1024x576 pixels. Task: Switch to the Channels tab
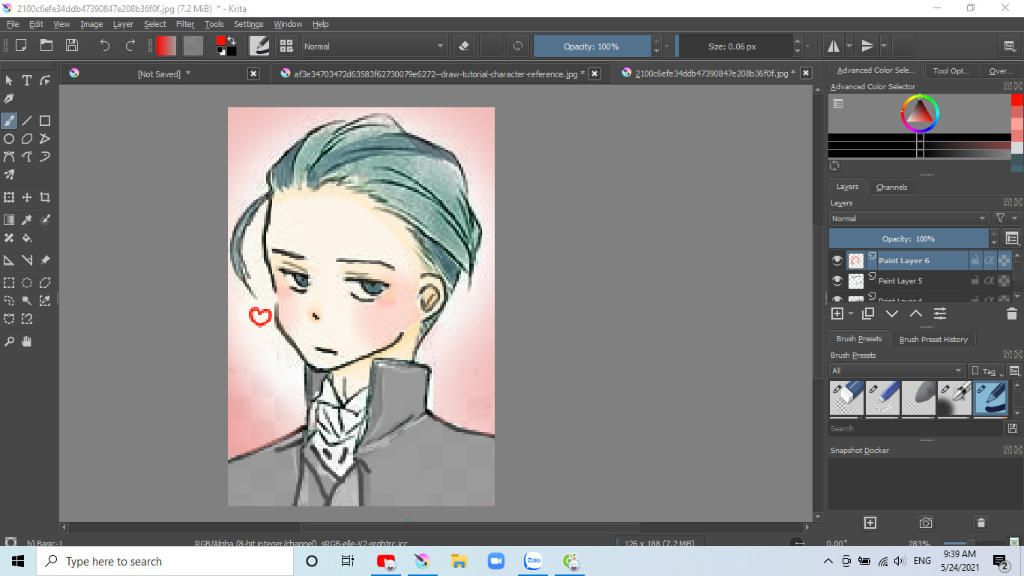[x=891, y=187]
